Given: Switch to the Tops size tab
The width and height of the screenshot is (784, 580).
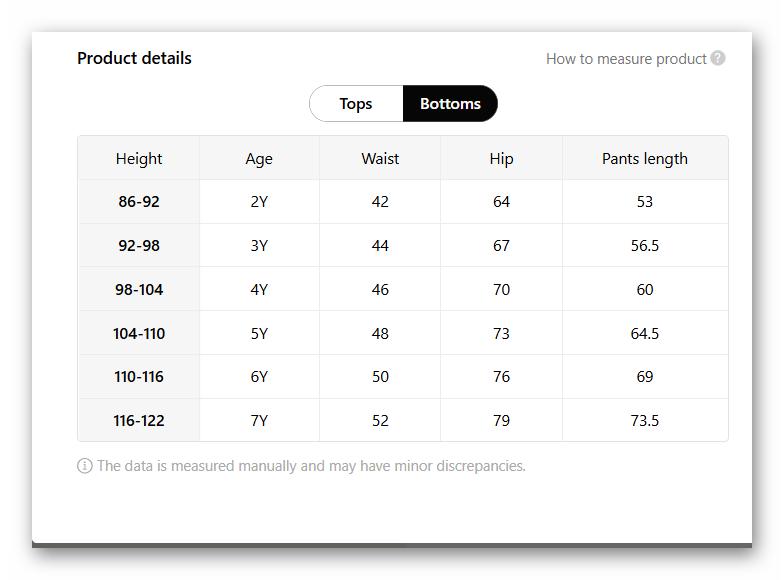Looking at the screenshot, I should pyautogui.click(x=356, y=104).
